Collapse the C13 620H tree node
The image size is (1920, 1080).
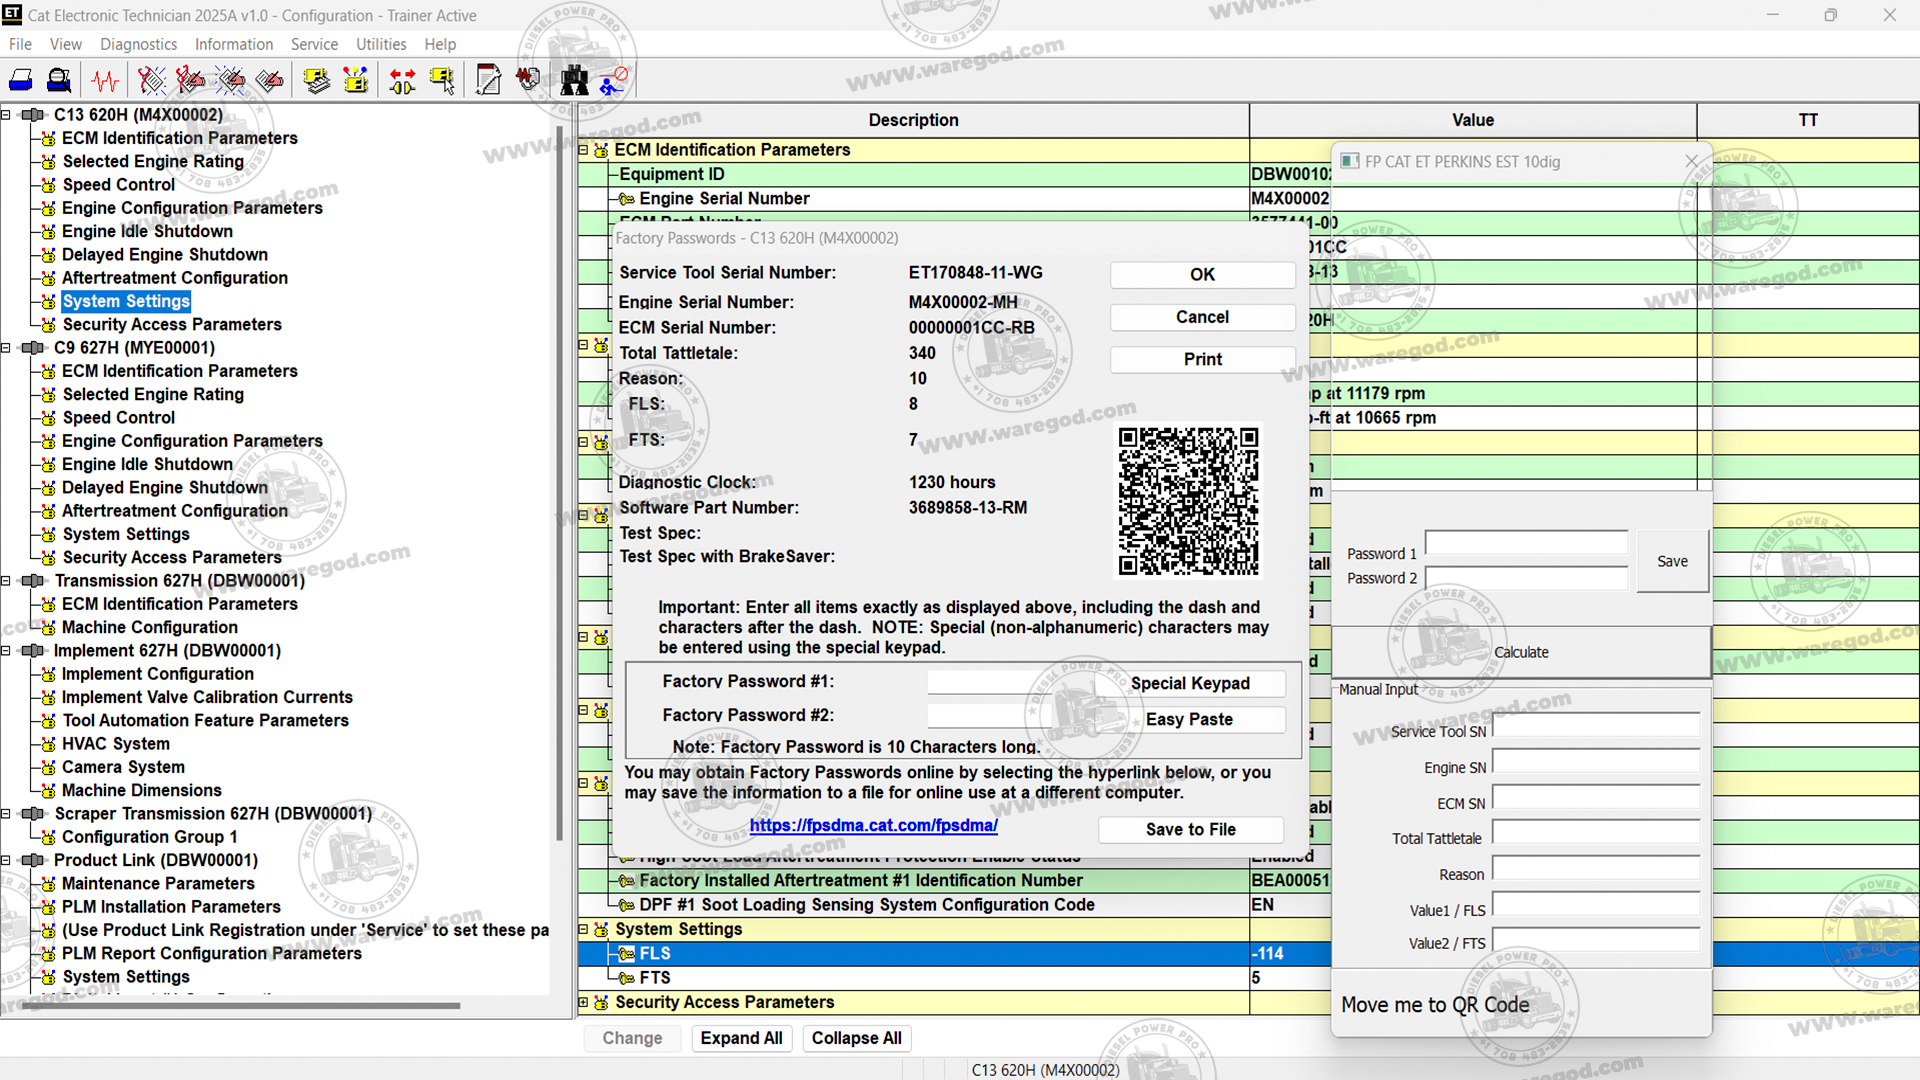(x=6, y=115)
